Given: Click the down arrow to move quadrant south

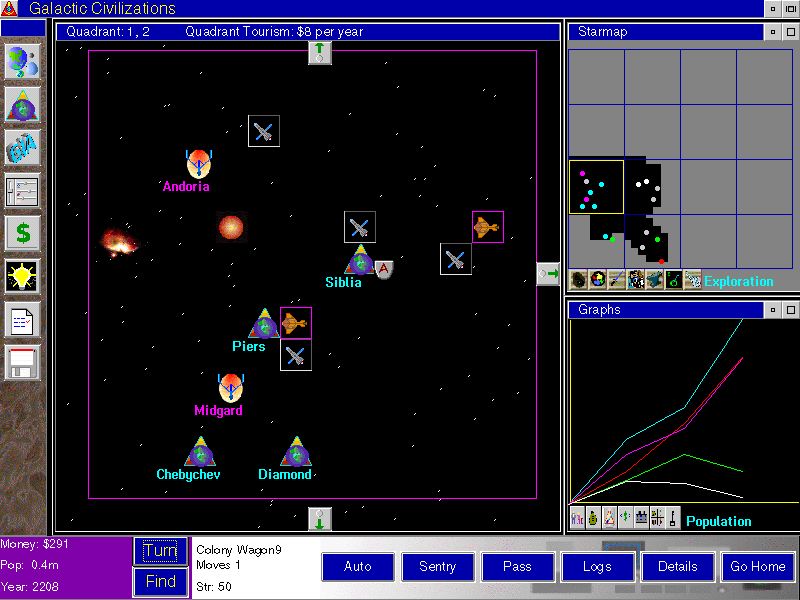Looking at the screenshot, I should (320, 519).
